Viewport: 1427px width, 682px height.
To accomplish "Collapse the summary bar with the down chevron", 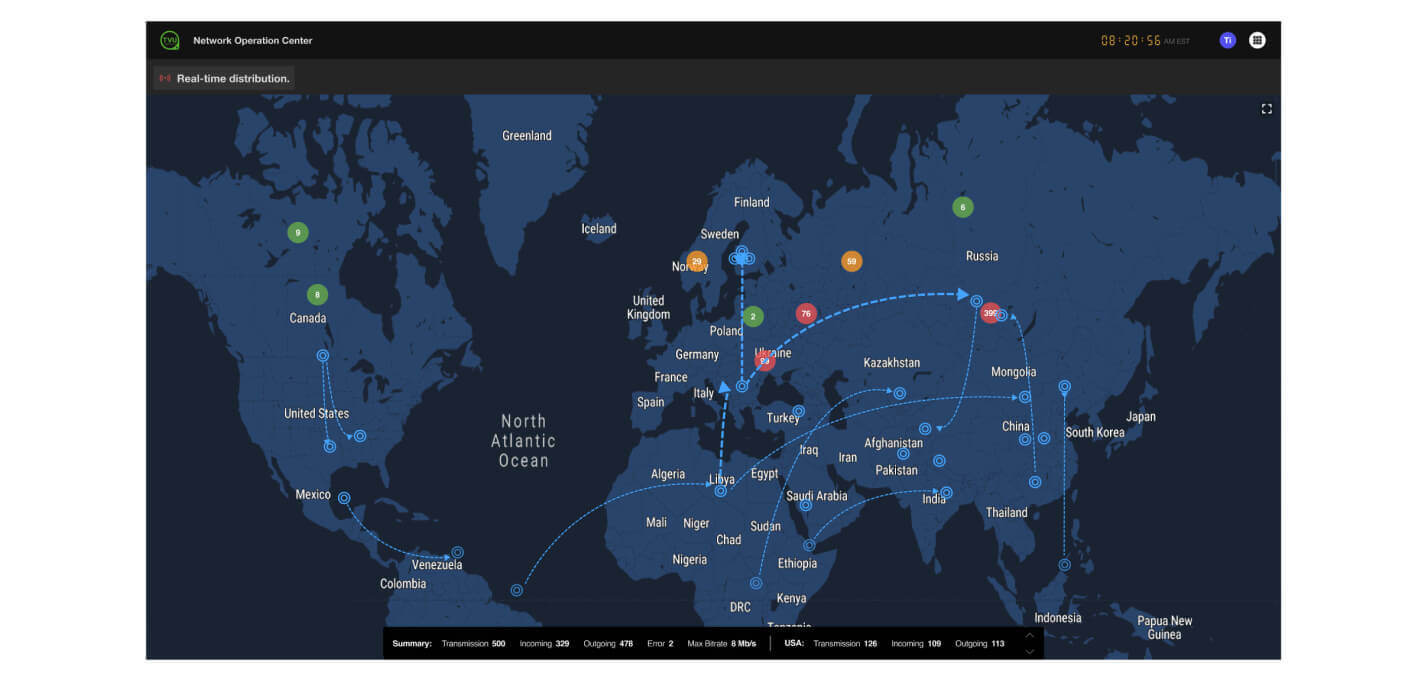I will coord(1029,650).
